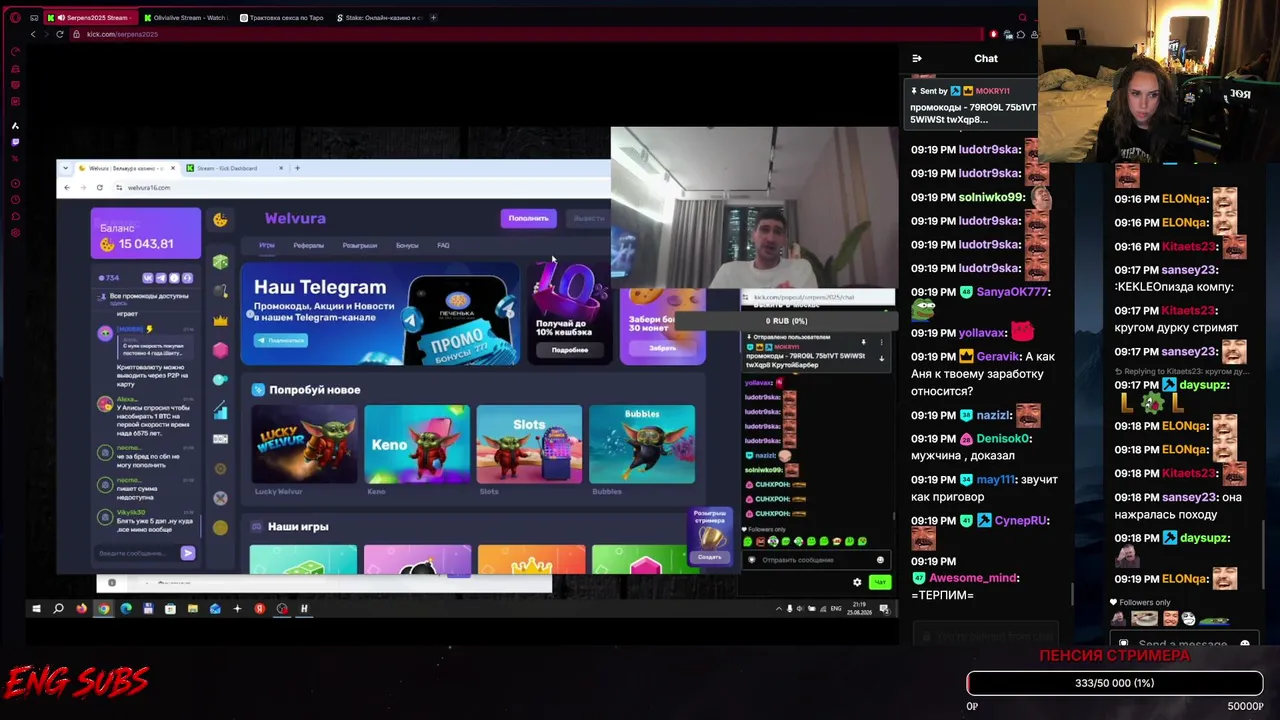Open the Lucky Welvur game thumbnail
Screen dimensions: 1280x720
[x=304, y=444]
